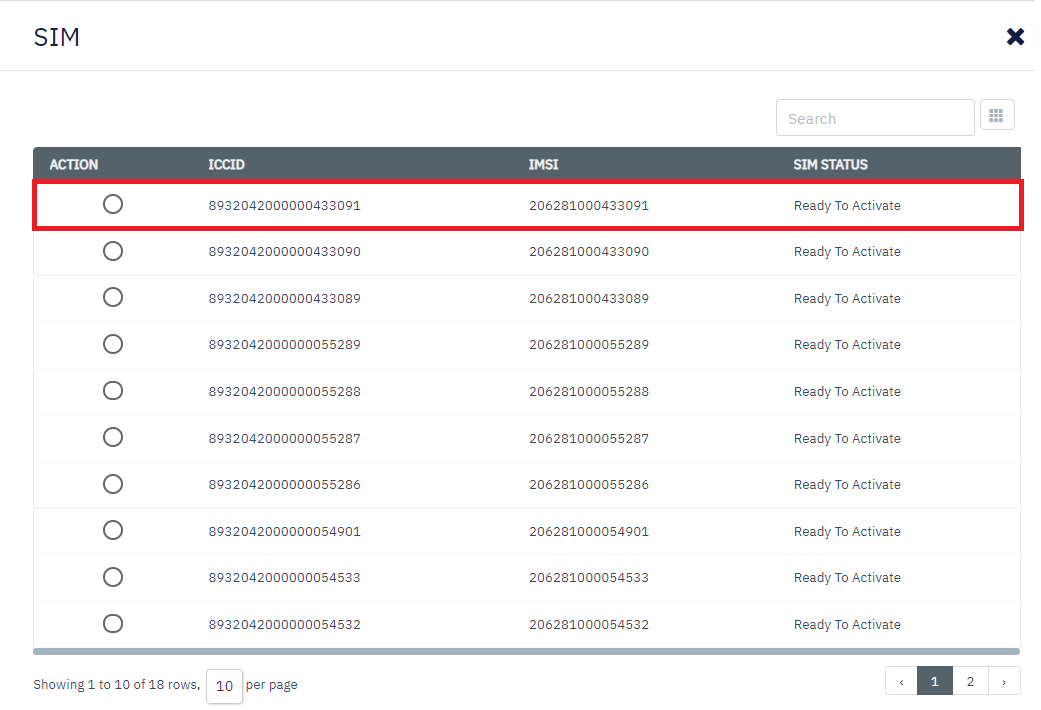Select radio for ICCID 8932042000000433091

(x=113, y=204)
